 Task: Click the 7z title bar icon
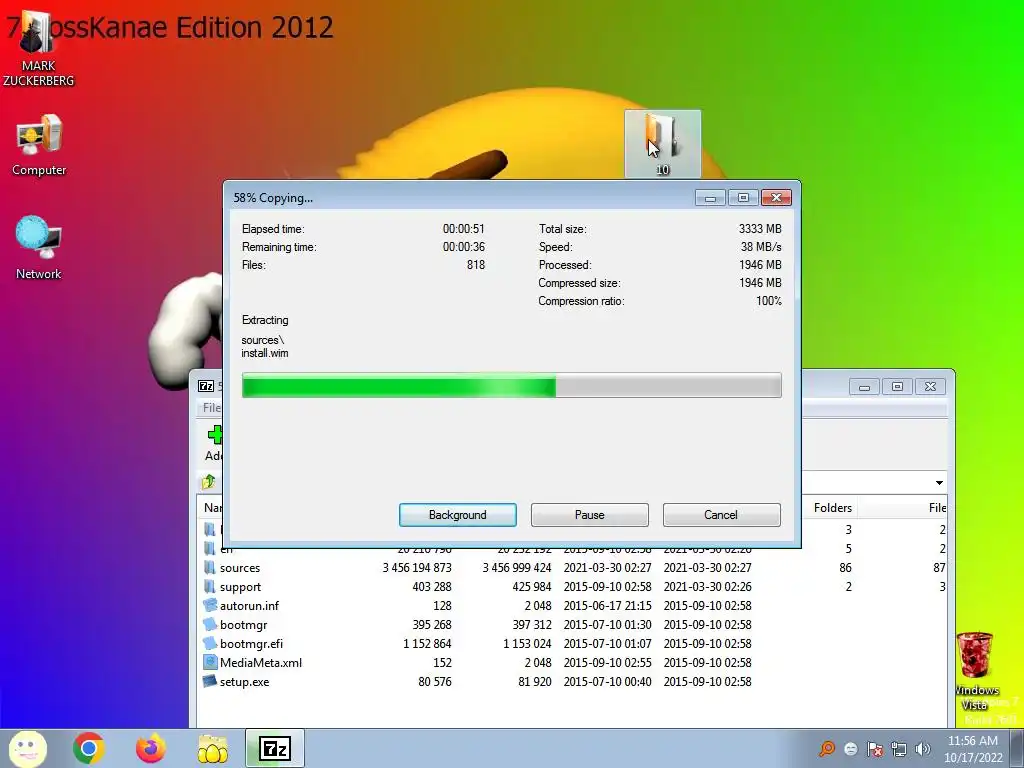coord(206,386)
